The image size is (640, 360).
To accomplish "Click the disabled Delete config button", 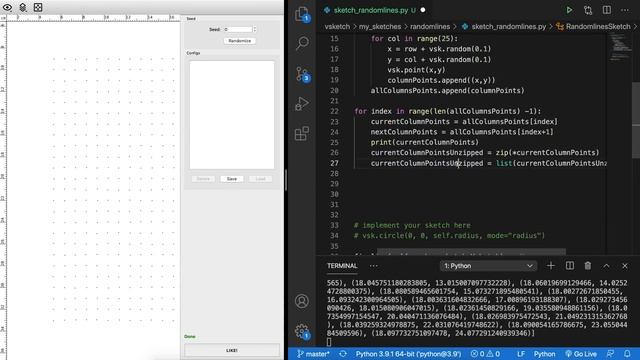I will [203, 179].
